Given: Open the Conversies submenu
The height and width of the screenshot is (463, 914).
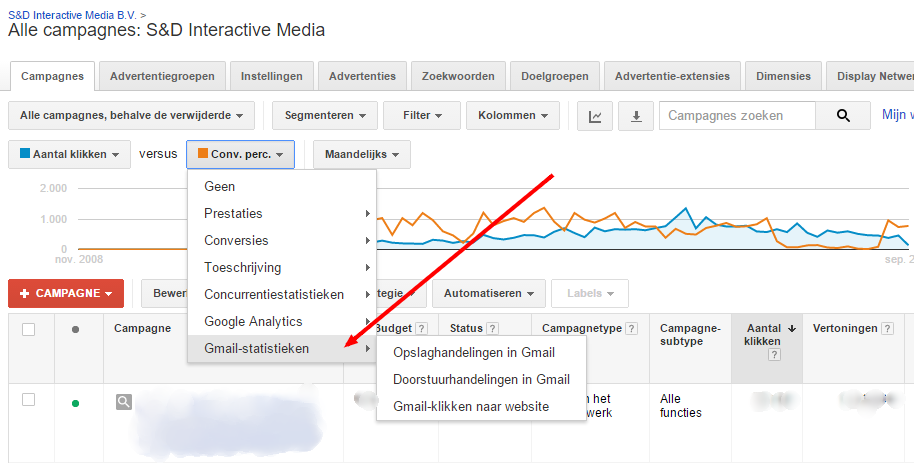Looking at the screenshot, I should coord(282,240).
